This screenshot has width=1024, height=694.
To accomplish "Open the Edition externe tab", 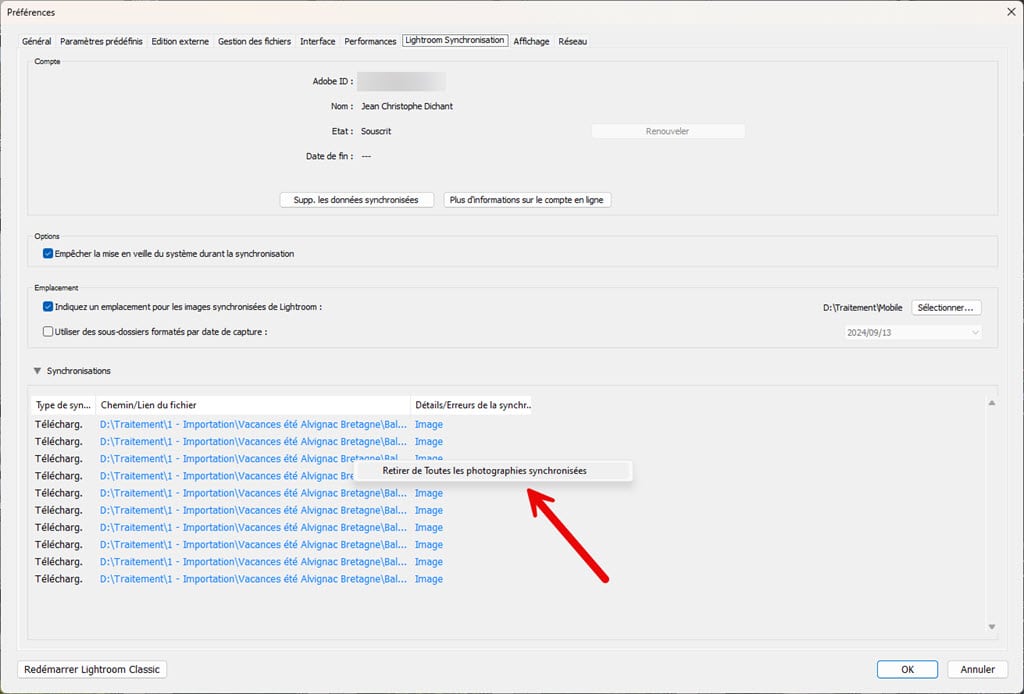I will 180,41.
